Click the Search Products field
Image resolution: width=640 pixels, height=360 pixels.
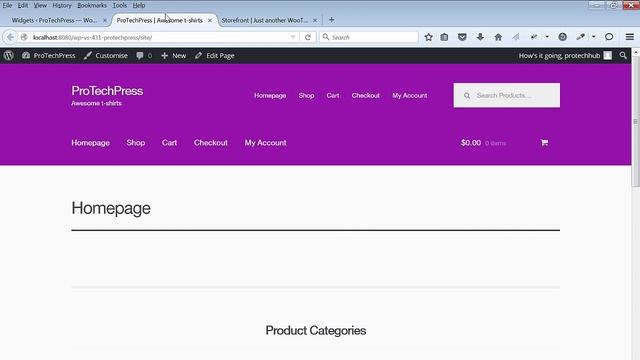click(x=507, y=96)
